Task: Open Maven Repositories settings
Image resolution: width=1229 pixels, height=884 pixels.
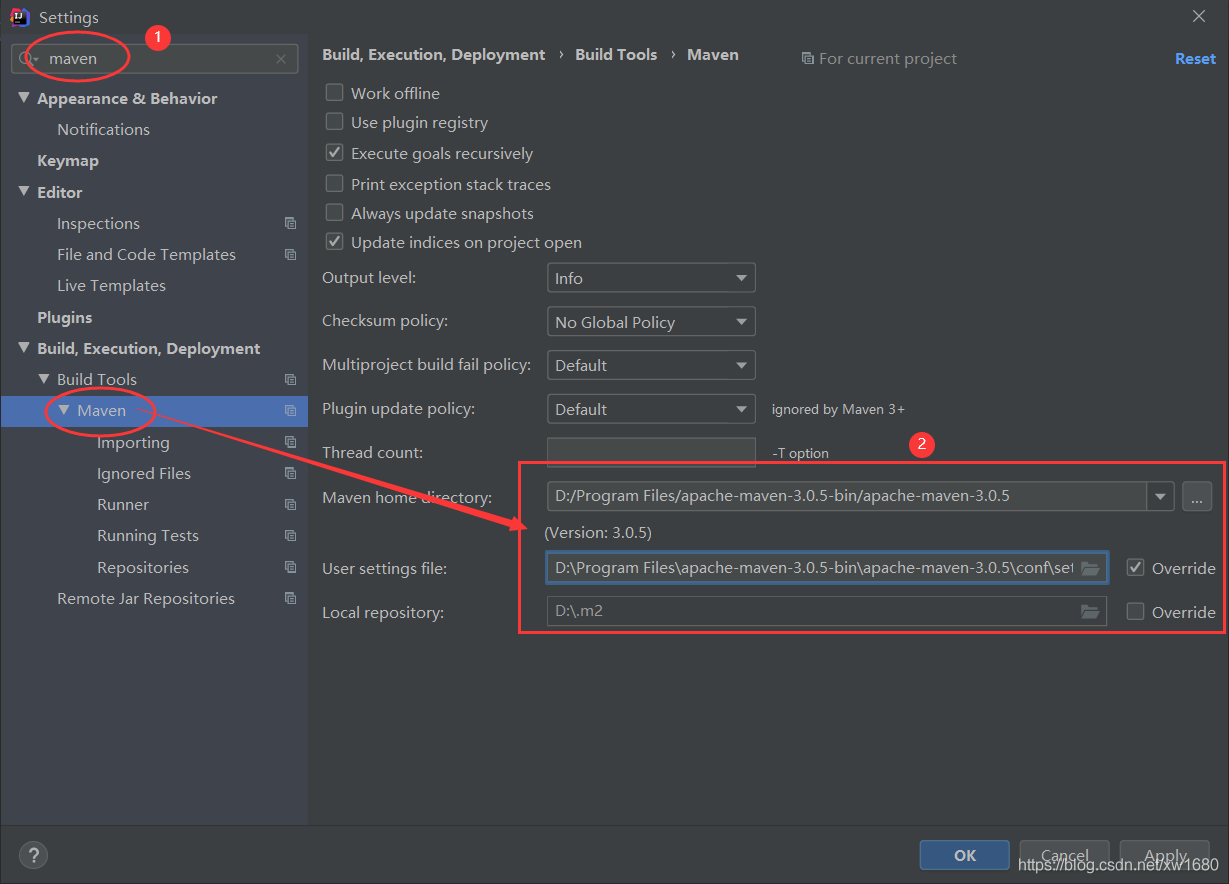Action: pos(143,567)
